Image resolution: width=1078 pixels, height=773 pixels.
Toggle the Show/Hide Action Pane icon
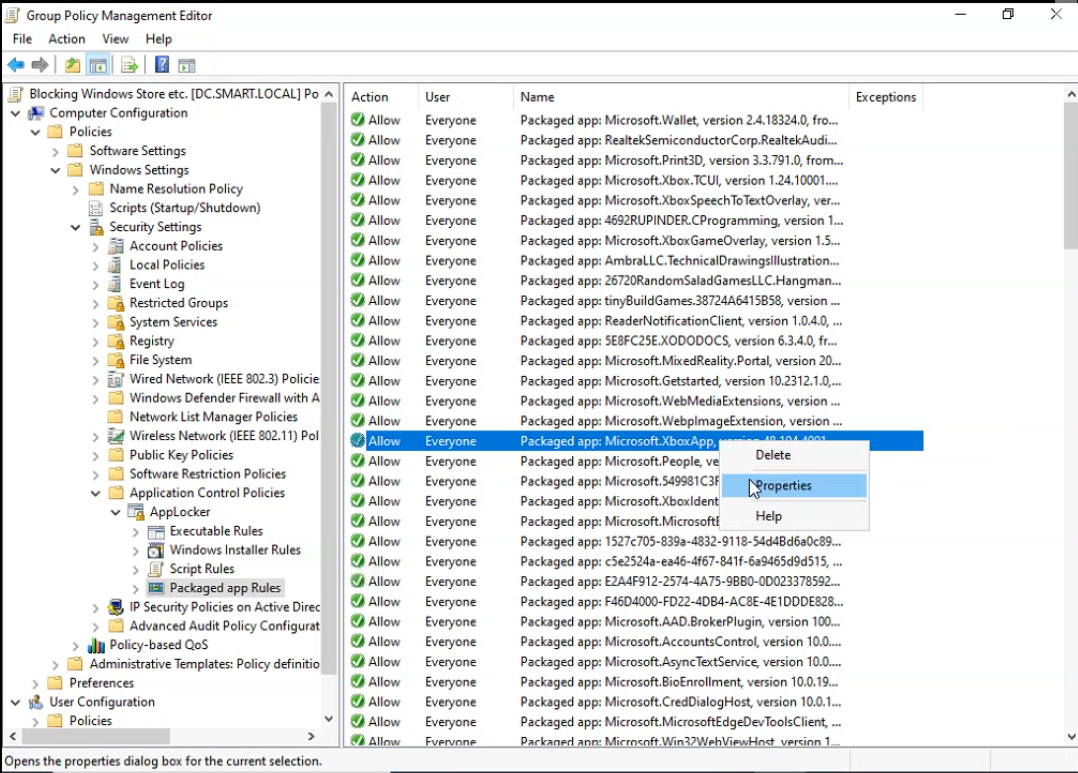[186, 65]
